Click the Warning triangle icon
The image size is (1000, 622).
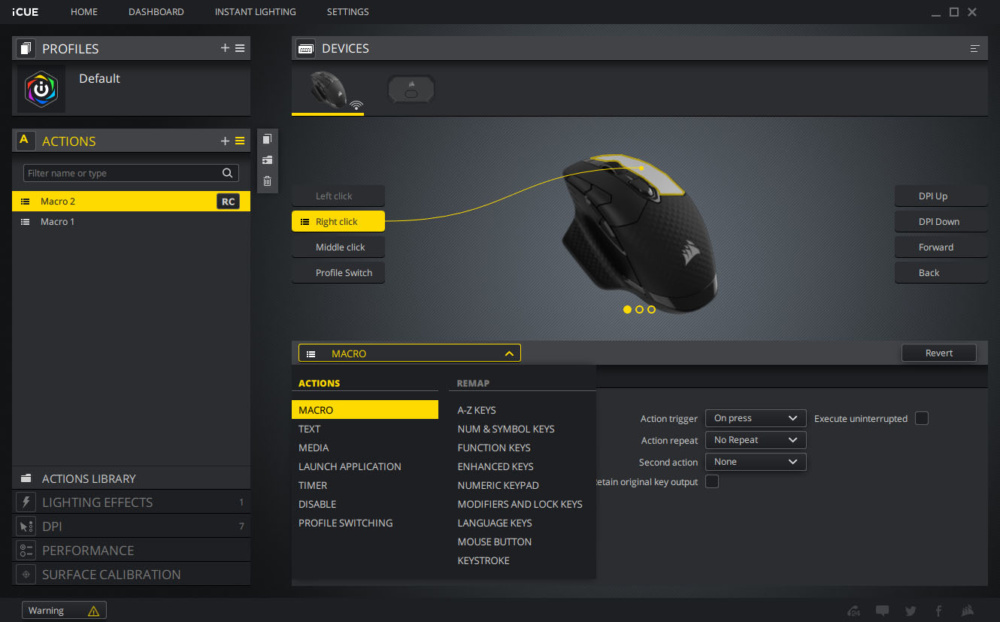tap(94, 611)
